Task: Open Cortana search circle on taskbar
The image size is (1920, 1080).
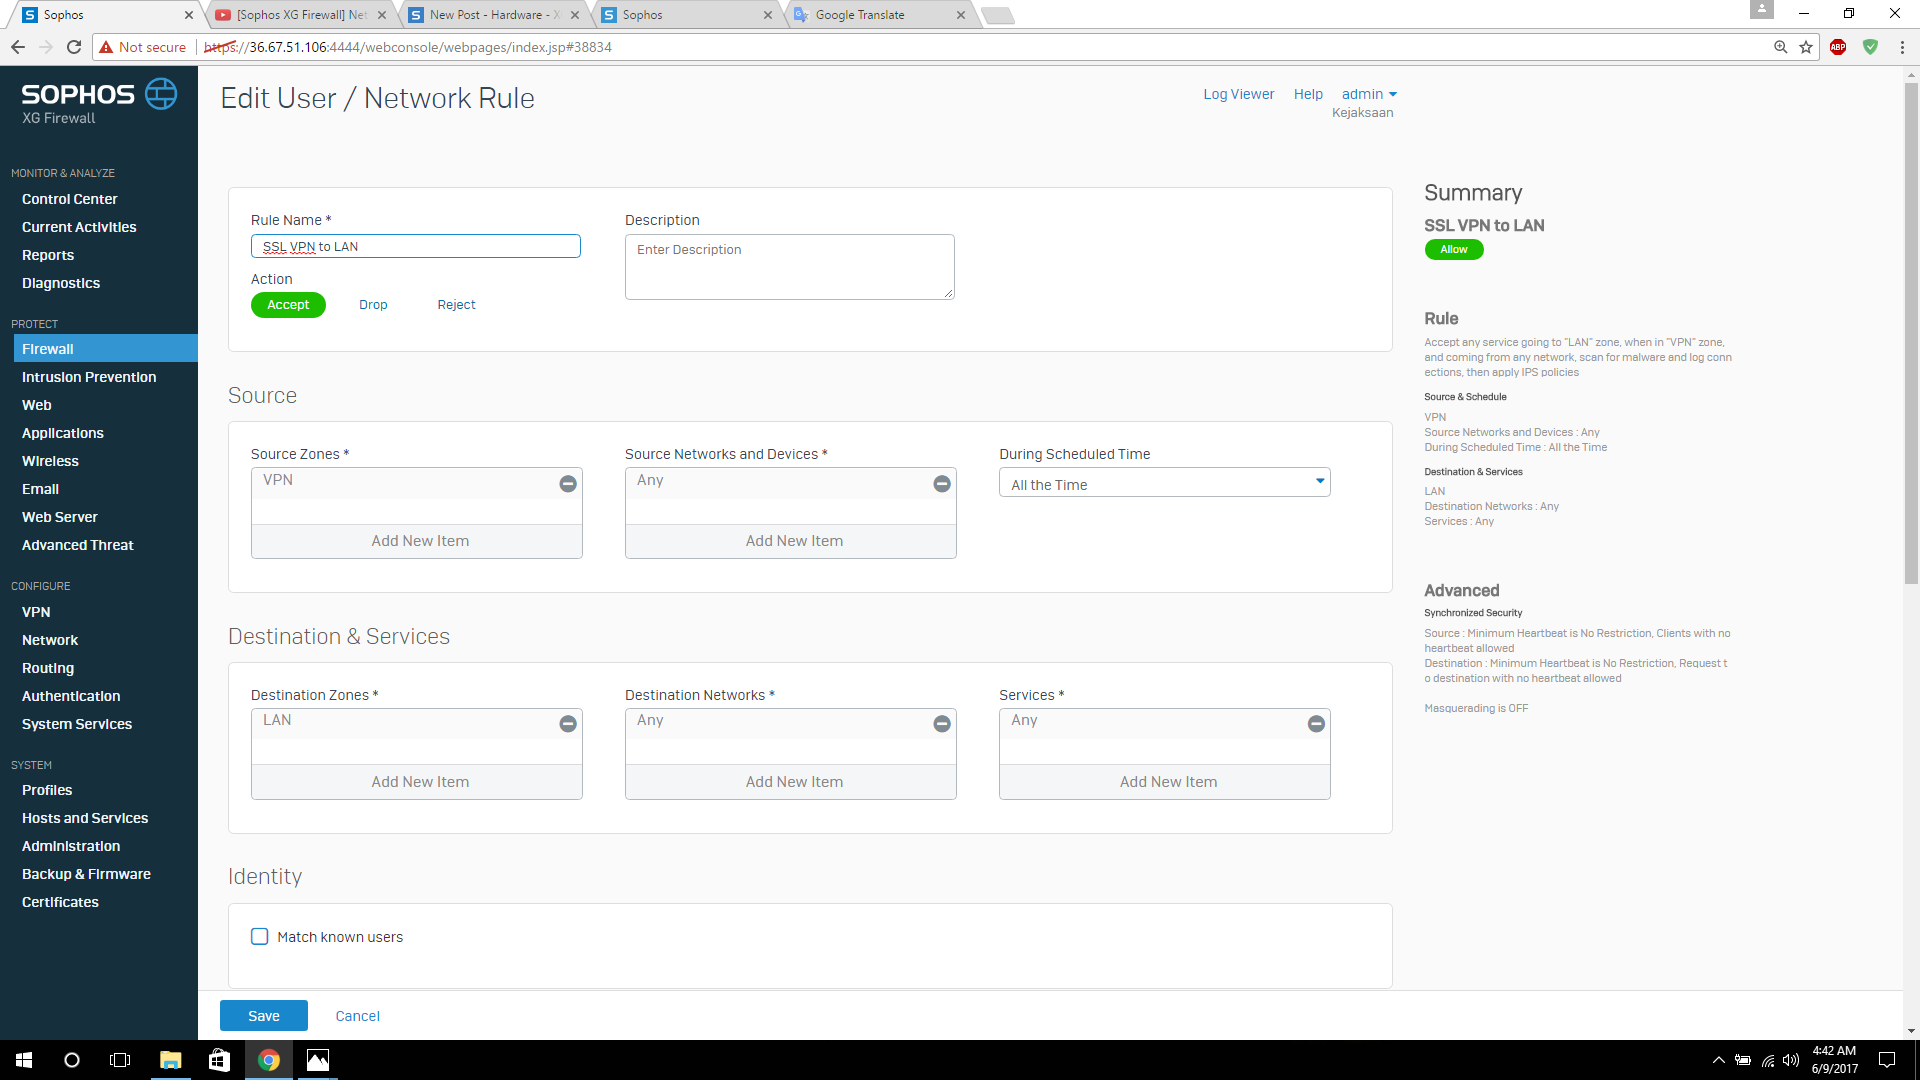Action: click(72, 1060)
